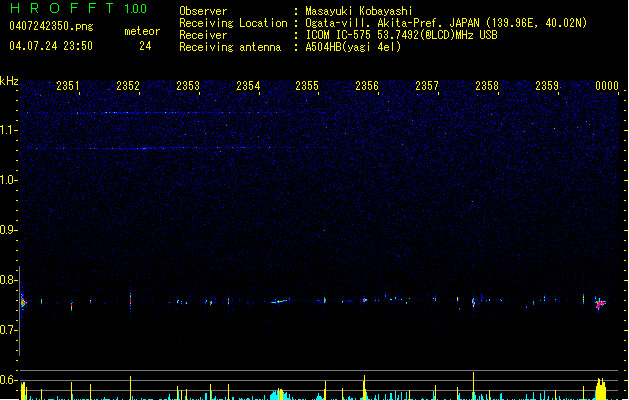Click the Receiver field label
The height and width of the screenshot is (400, 629).
[x=203, y=35]
